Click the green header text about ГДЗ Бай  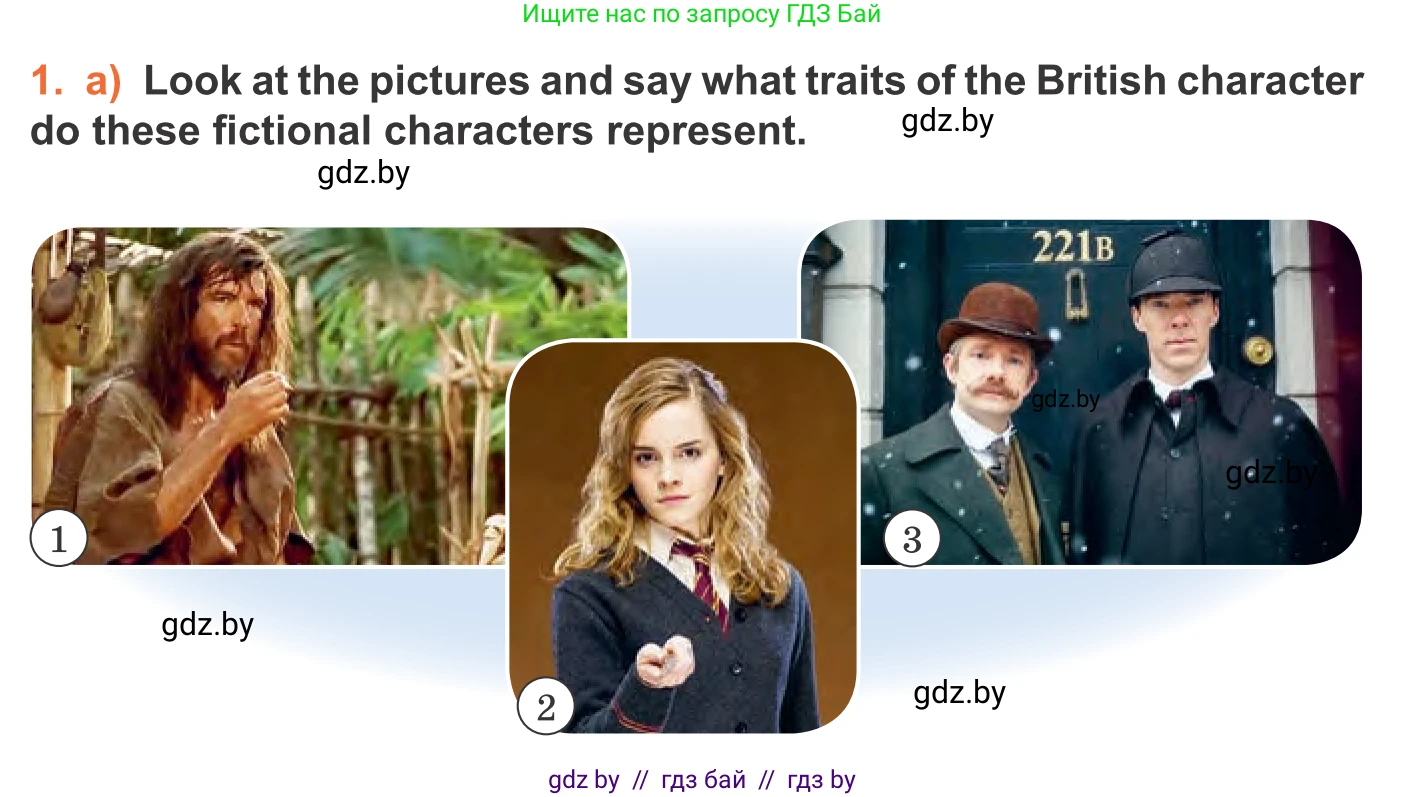coord(702,14)
